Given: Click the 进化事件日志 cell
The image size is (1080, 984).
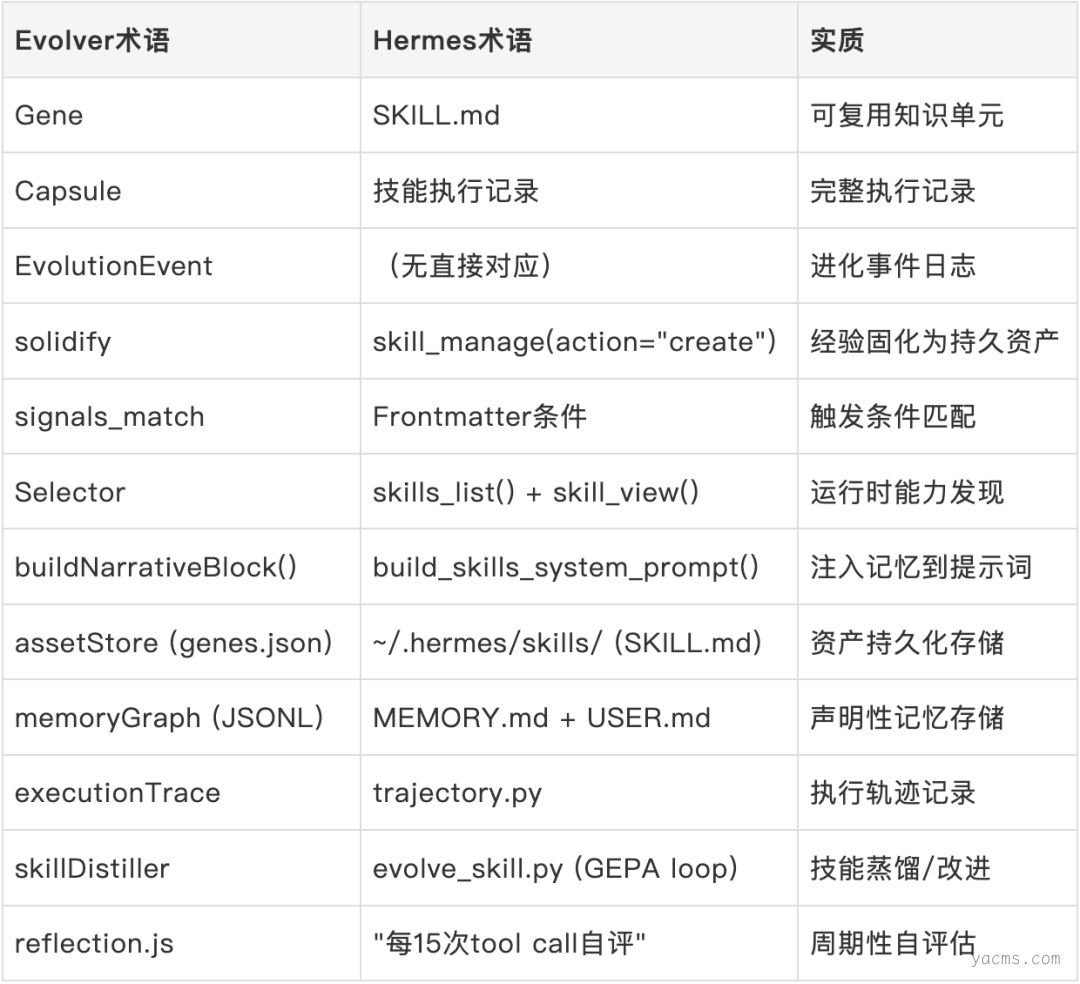Looking at the screenshot, I should click(893, 266).
